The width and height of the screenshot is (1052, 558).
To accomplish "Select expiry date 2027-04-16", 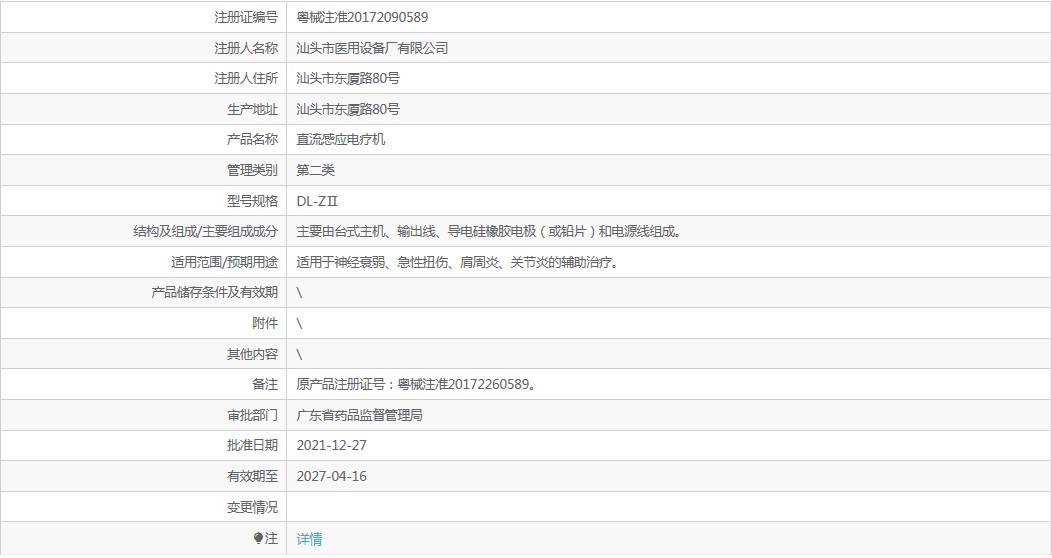I will [331, 476].
